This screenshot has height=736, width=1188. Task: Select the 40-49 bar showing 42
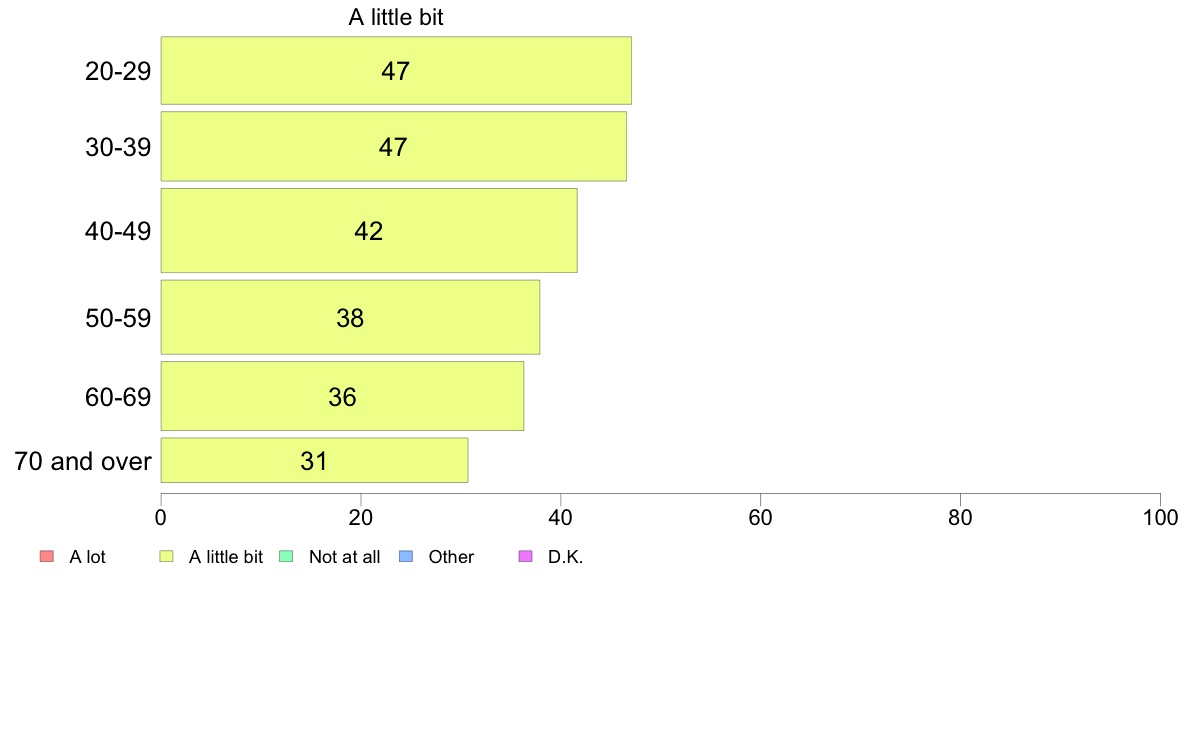369,230
